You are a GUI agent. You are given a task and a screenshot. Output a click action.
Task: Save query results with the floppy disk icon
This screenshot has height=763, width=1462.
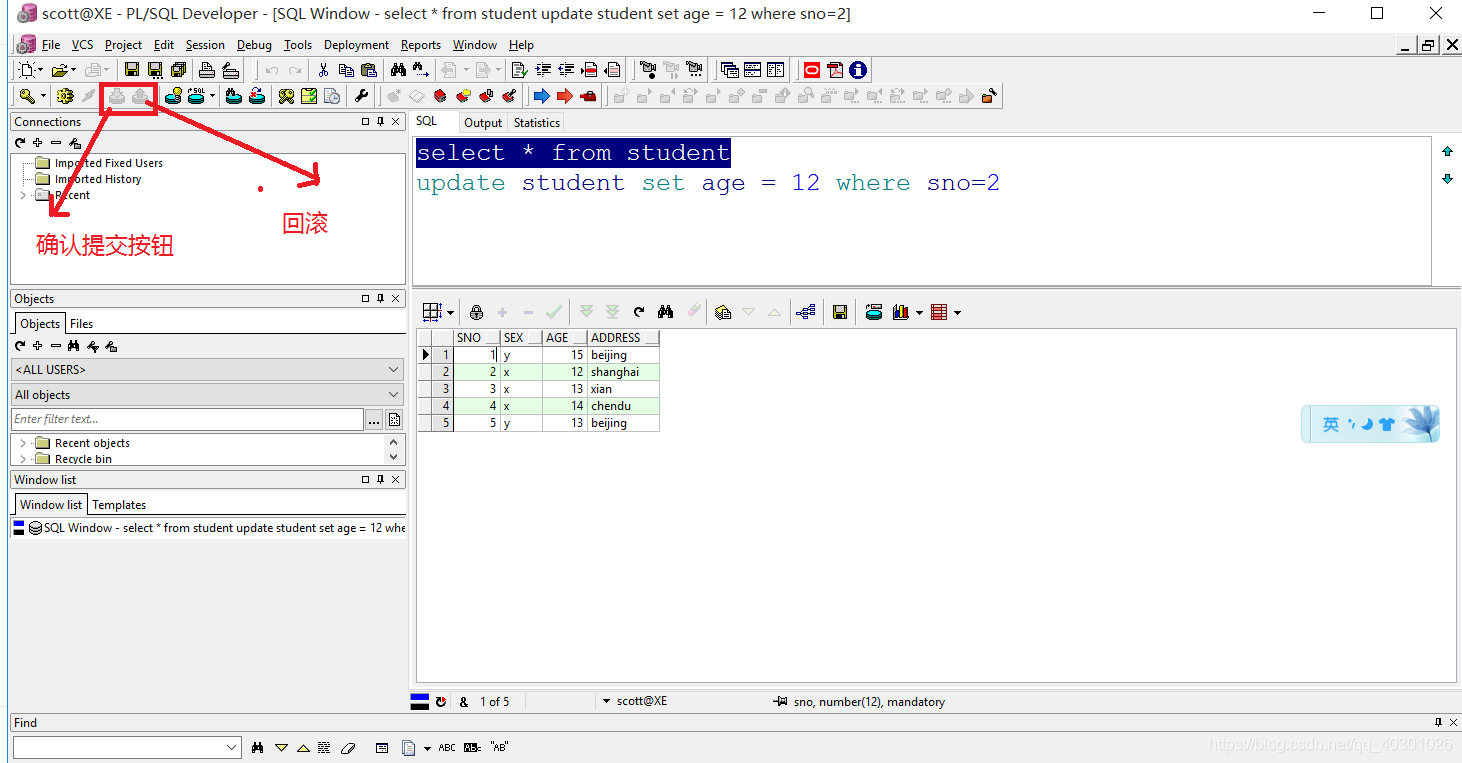pos(840,311)
